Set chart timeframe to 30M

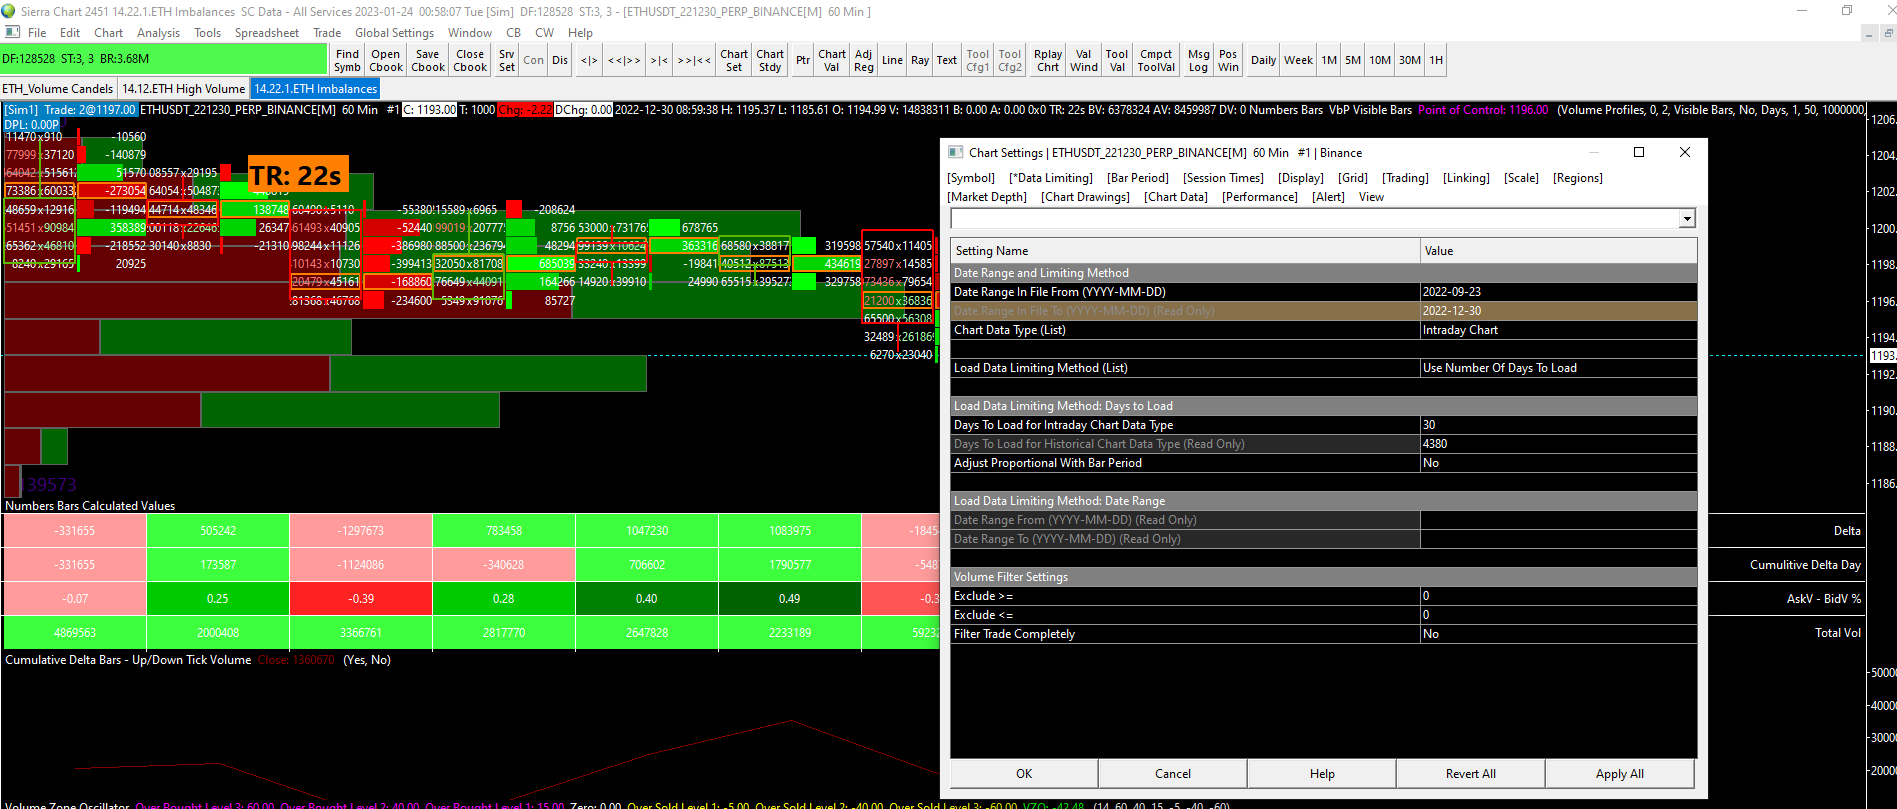pos(1410,60)
